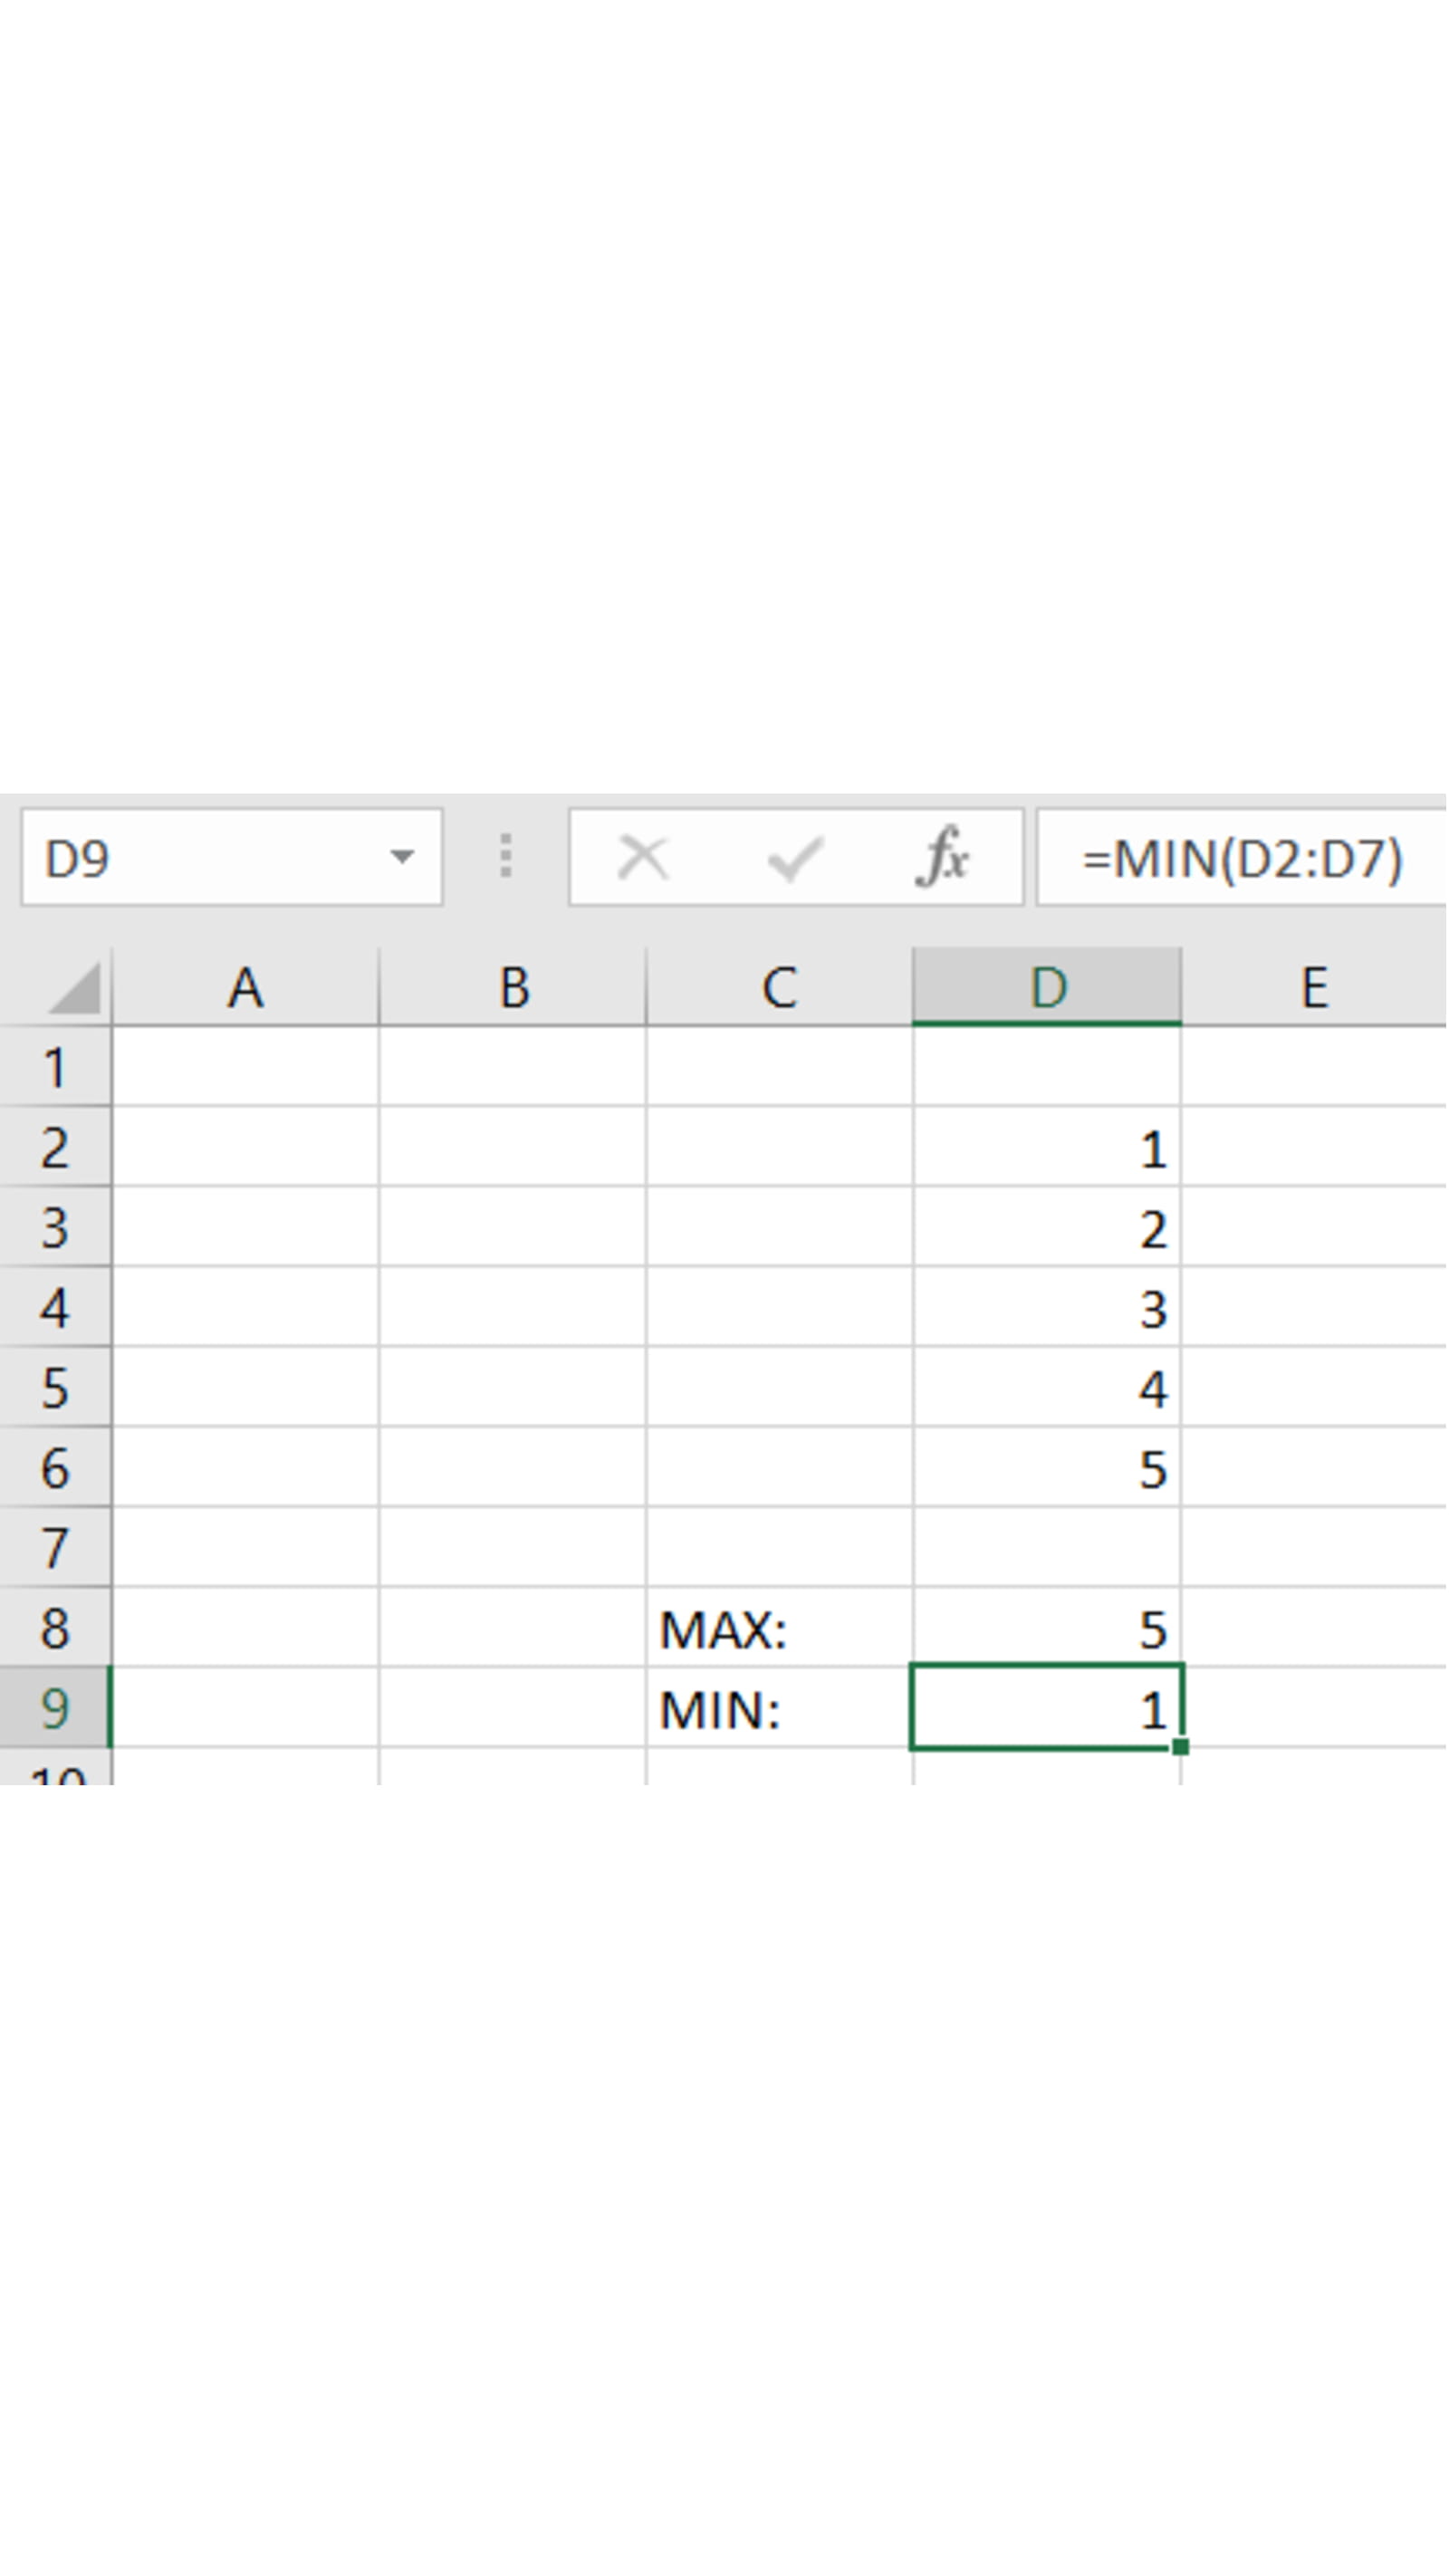
Task: Click the MAX: label cell
Action: [779, 1629]
